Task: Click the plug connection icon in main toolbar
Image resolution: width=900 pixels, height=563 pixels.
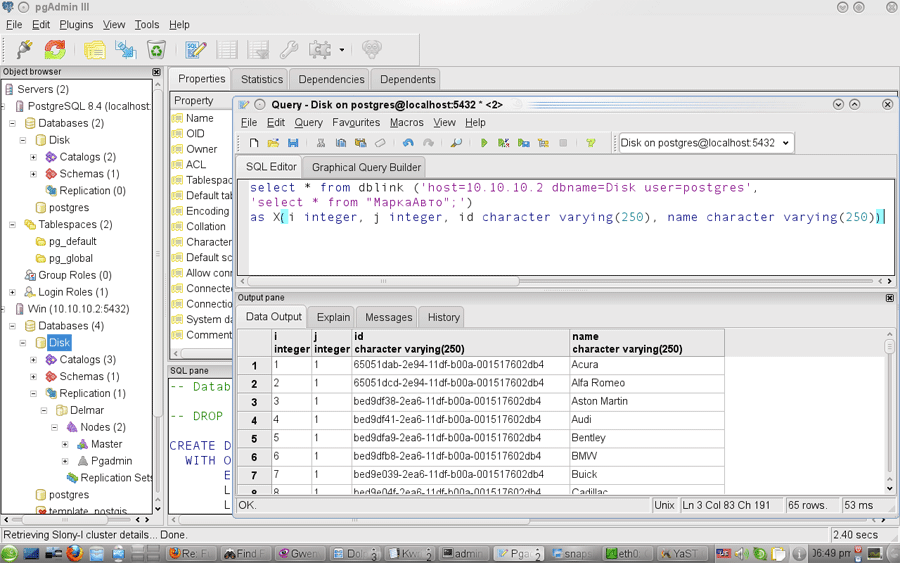Action: (24, 49)
